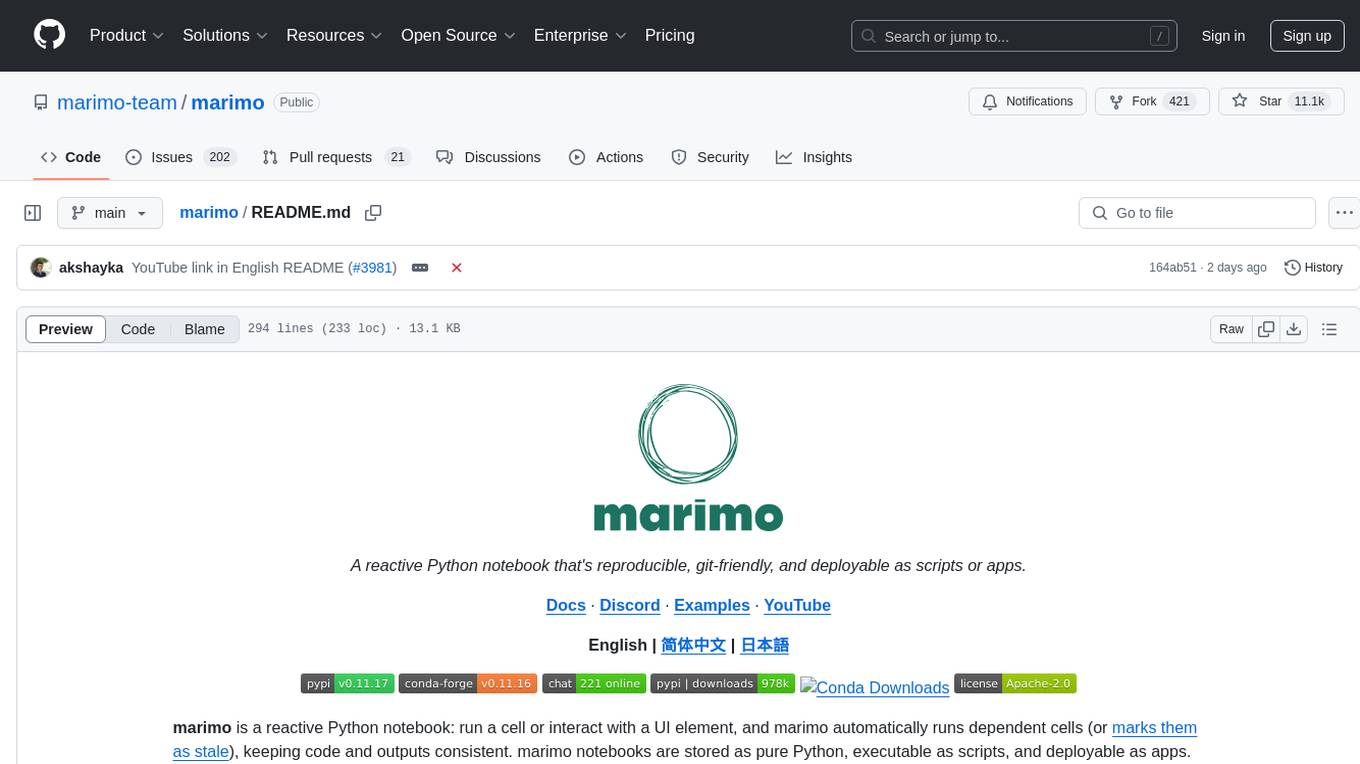Go to the Discussions tab
Viewport: 1360px width, 764px height.
tap(489, 157)
